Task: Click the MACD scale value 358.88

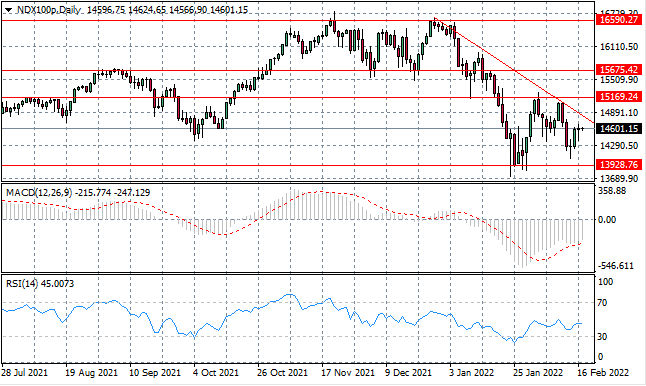Action: pos(612,191)
